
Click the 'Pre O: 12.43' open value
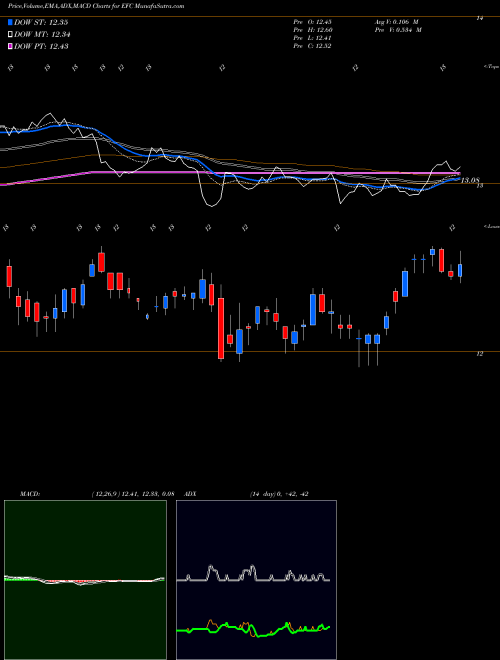pyautogui.click(x=312, y=22)
